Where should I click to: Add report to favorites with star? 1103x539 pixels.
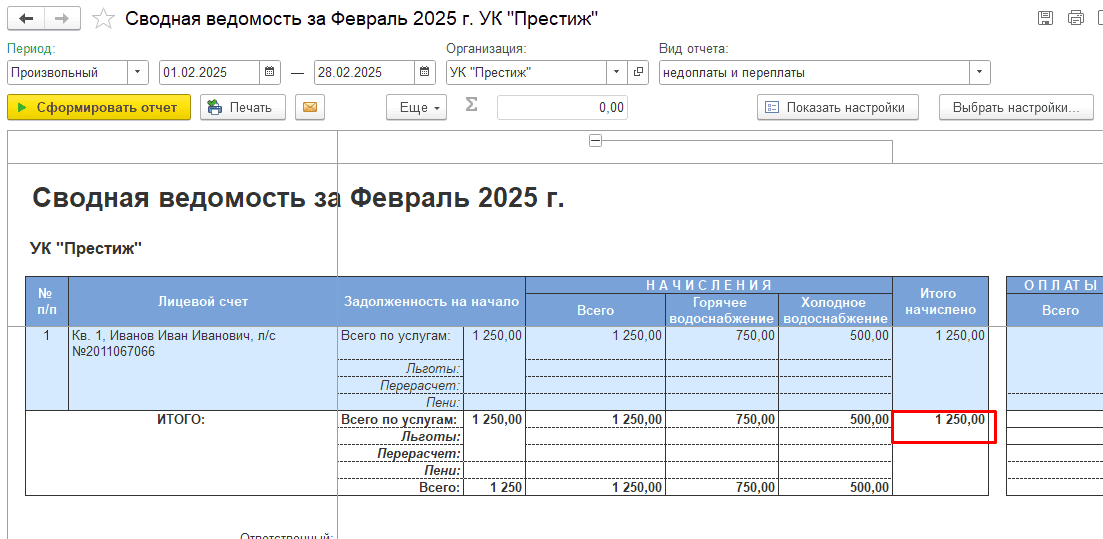(102, 18)
